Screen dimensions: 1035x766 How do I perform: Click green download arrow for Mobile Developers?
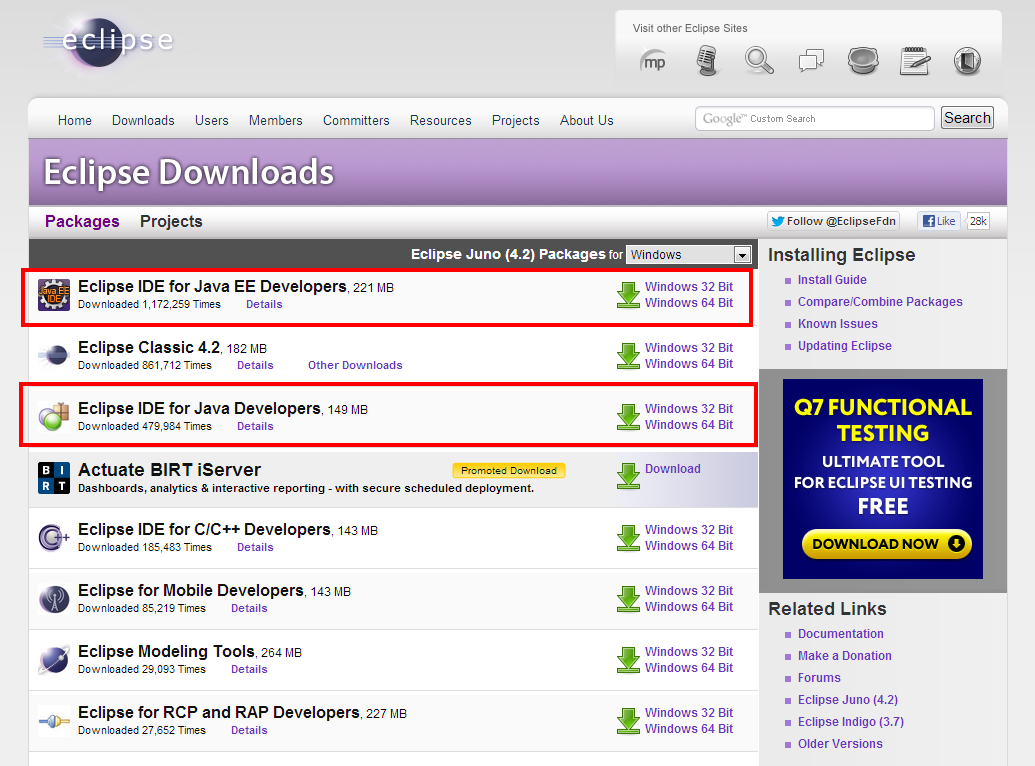[628, 599]
